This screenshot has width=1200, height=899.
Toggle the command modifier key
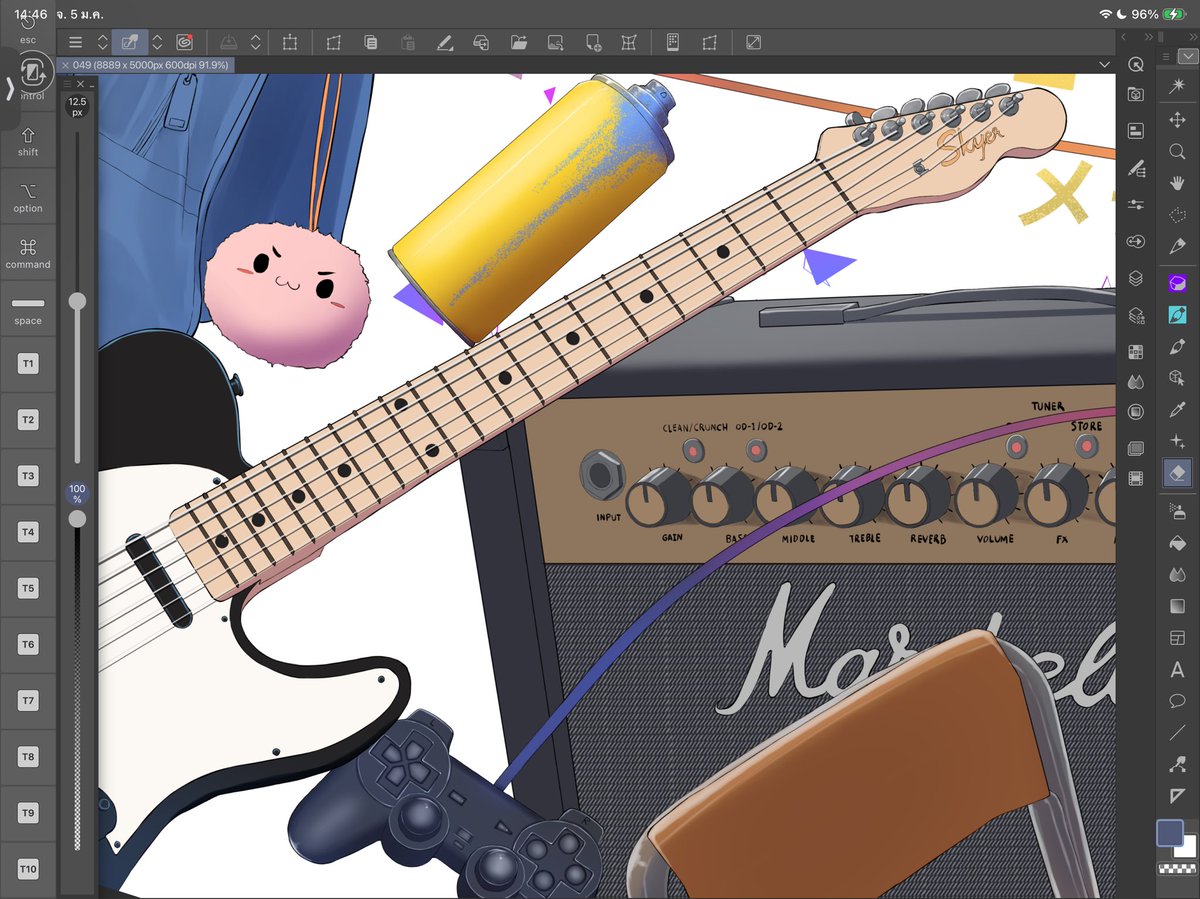pyautogui.click(x=28, y=253)
